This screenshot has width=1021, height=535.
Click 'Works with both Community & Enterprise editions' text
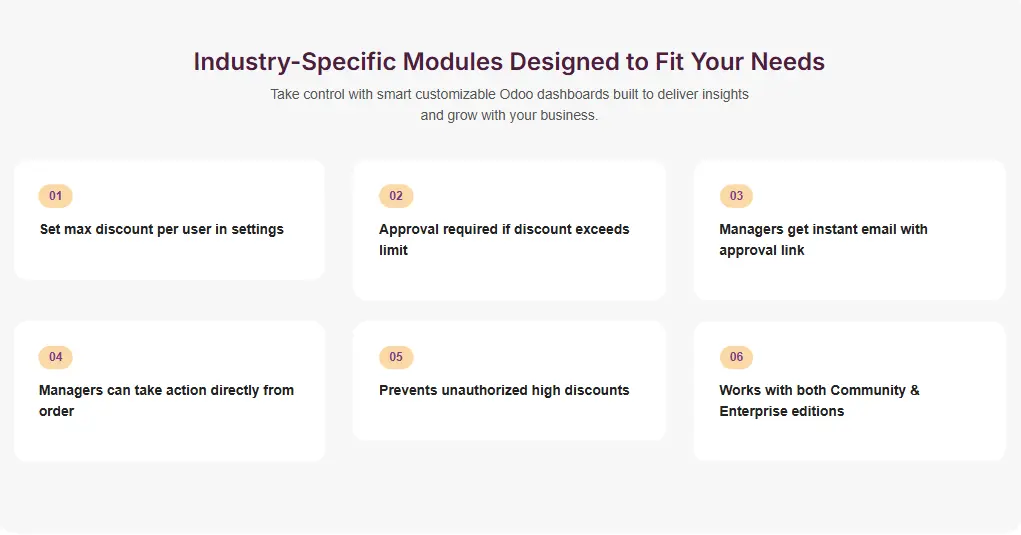pyautogui.click(x=819, y=400)
